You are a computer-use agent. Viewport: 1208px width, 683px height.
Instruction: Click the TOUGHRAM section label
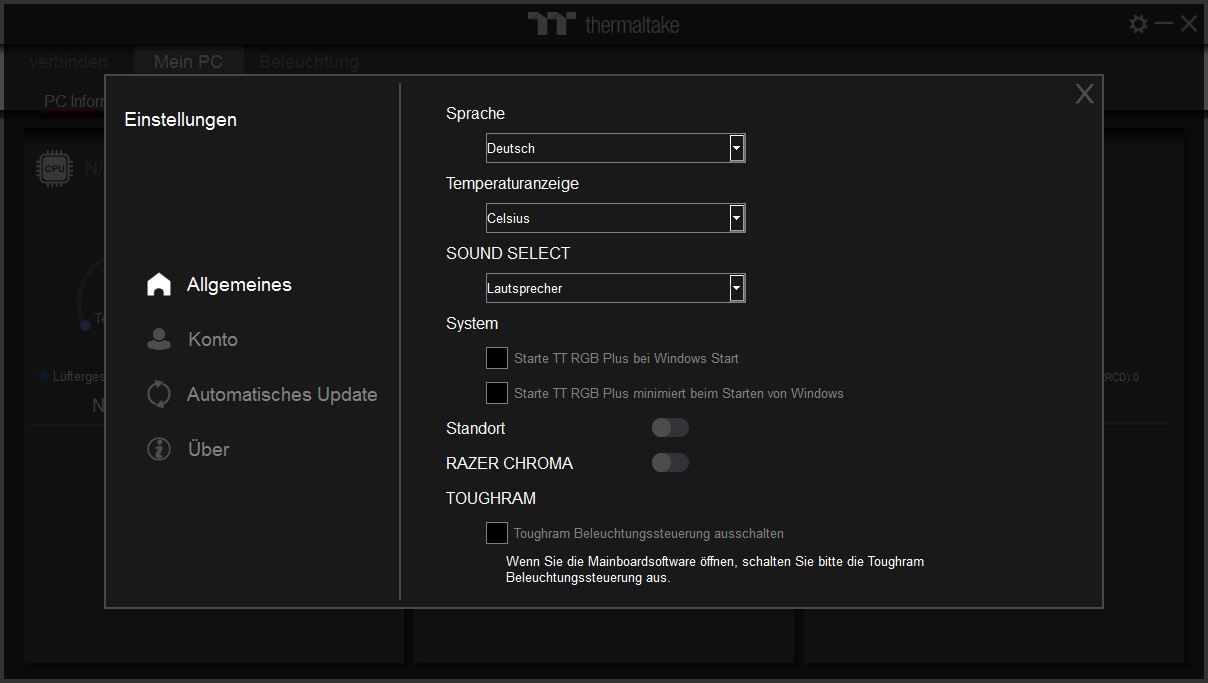[491, 498]
